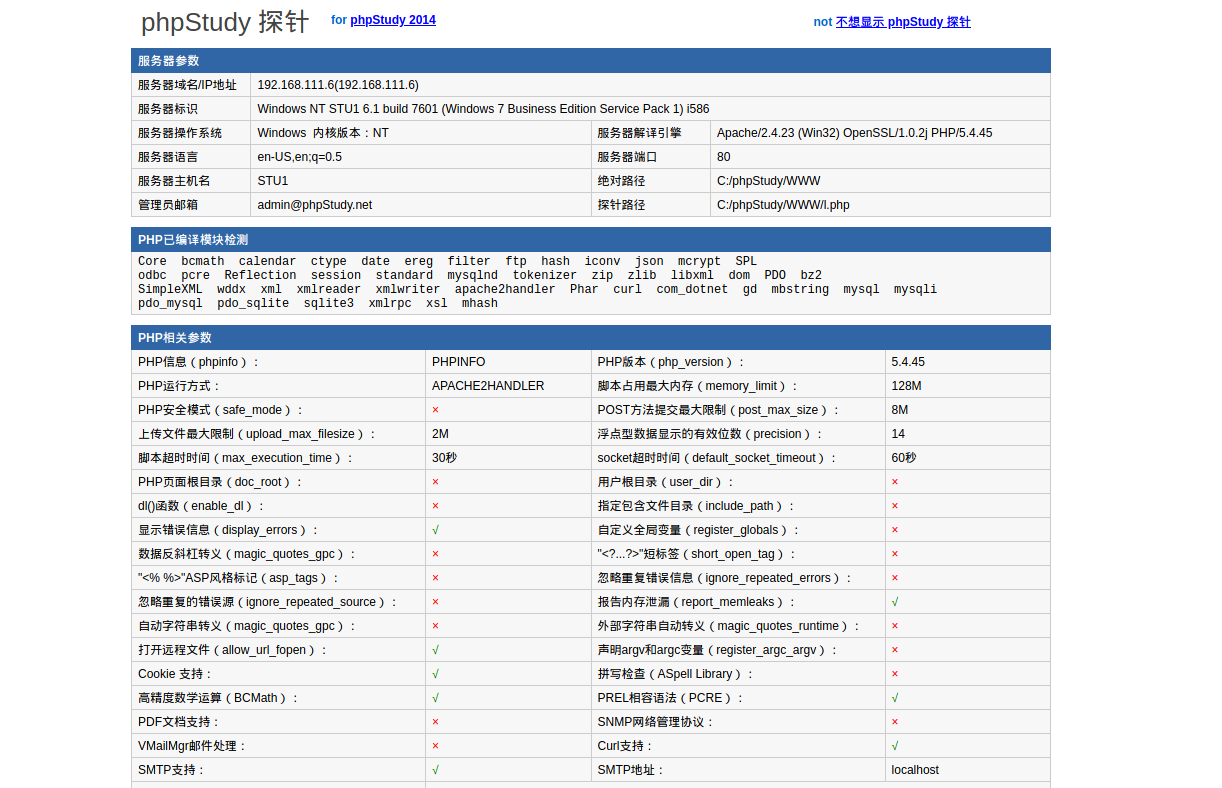The width and height of the screenshot is (1222, 788).
Task: Select the memory_limit value 128M
Action: pos(906,386)
